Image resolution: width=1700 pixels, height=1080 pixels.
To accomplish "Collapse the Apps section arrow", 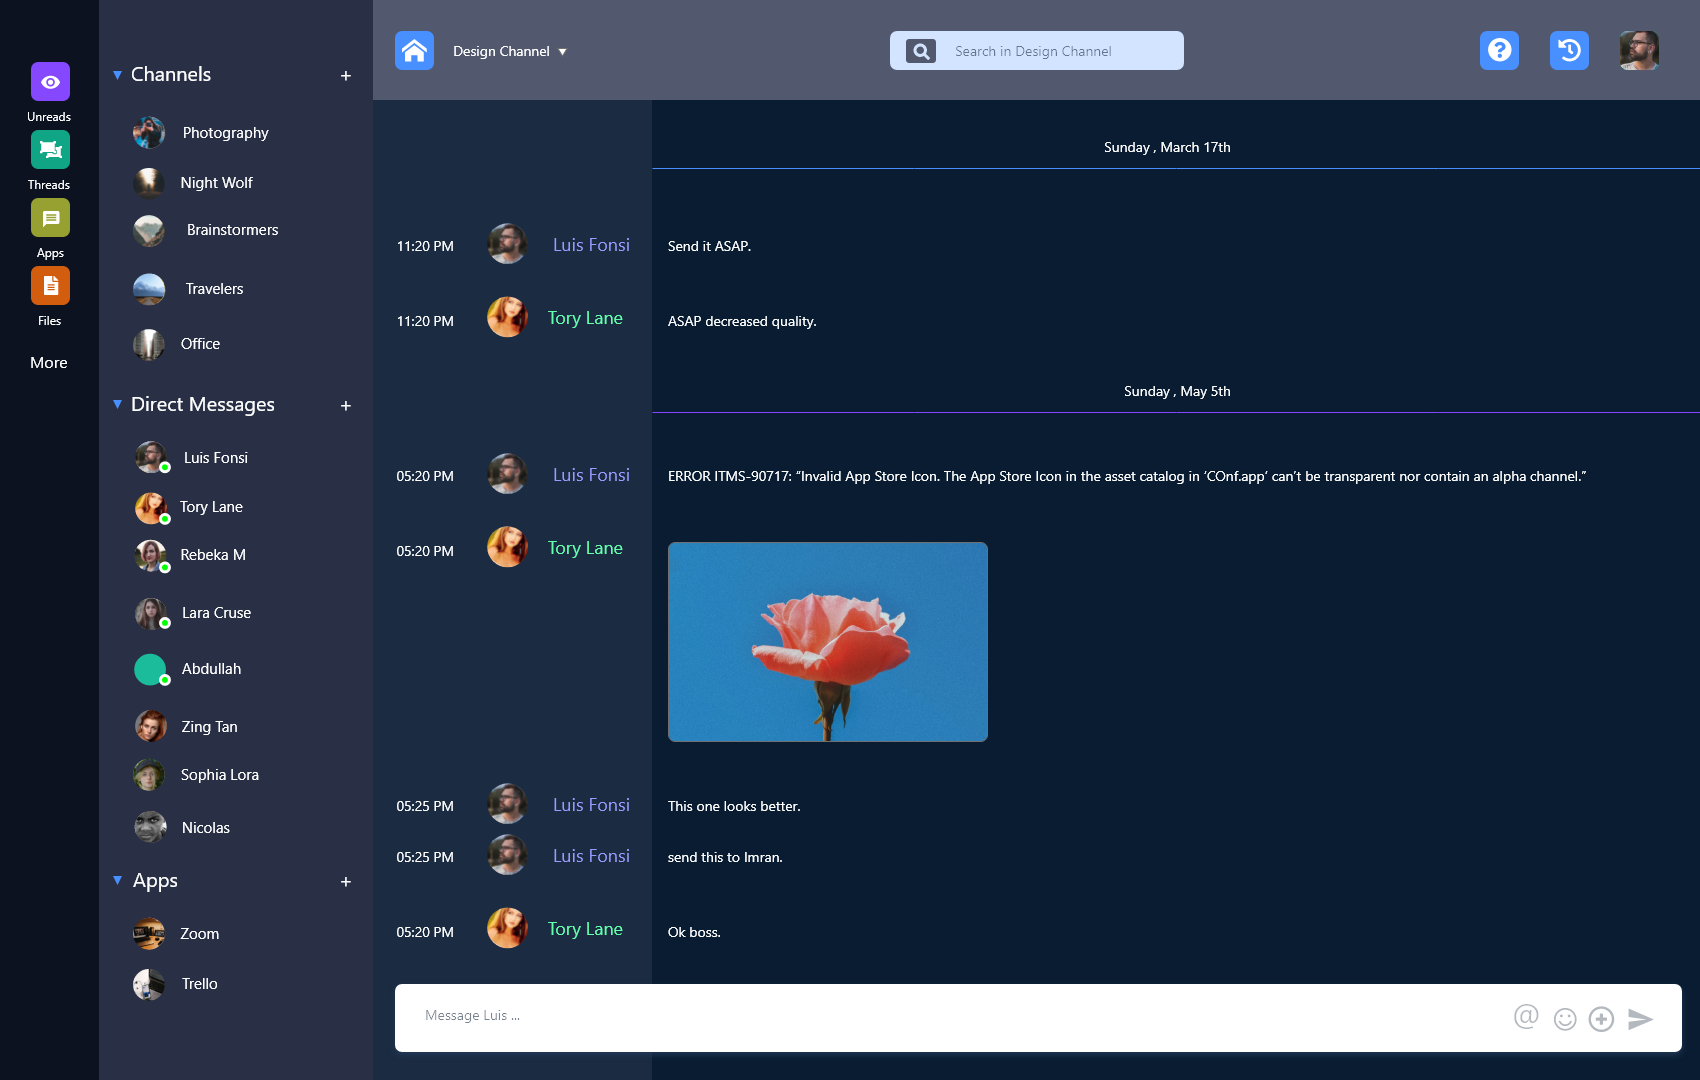I will pyautogui.click(x=118, y=881).
